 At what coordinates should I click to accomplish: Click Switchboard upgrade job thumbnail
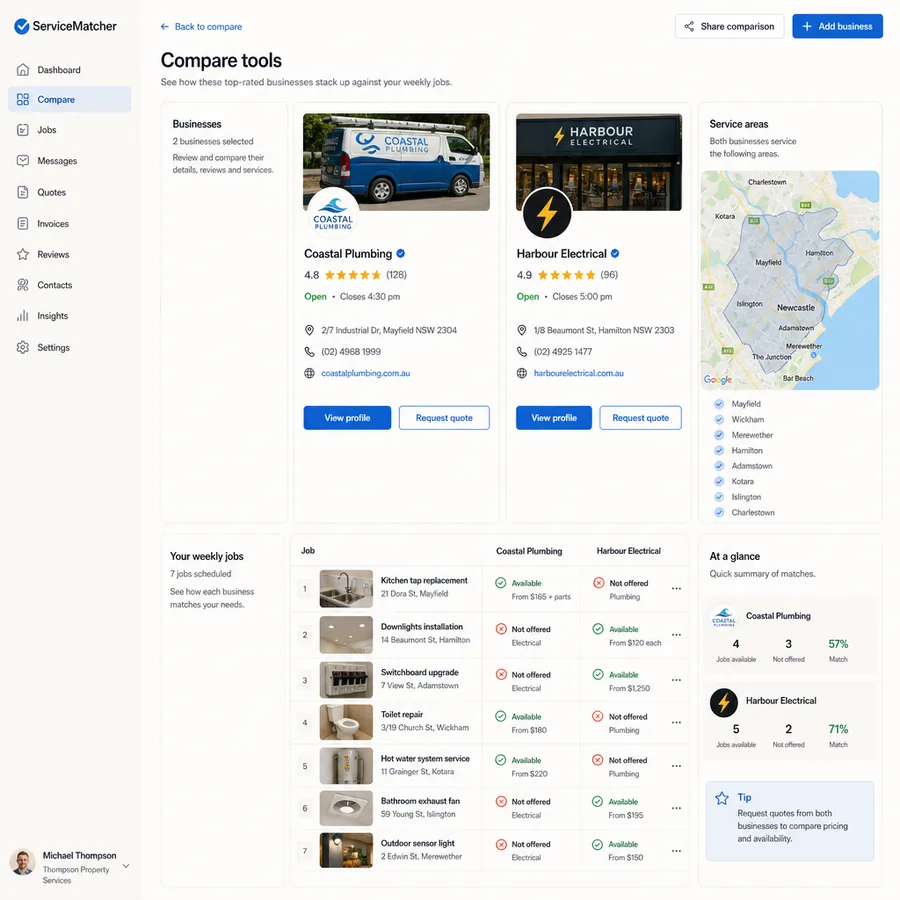346,680
